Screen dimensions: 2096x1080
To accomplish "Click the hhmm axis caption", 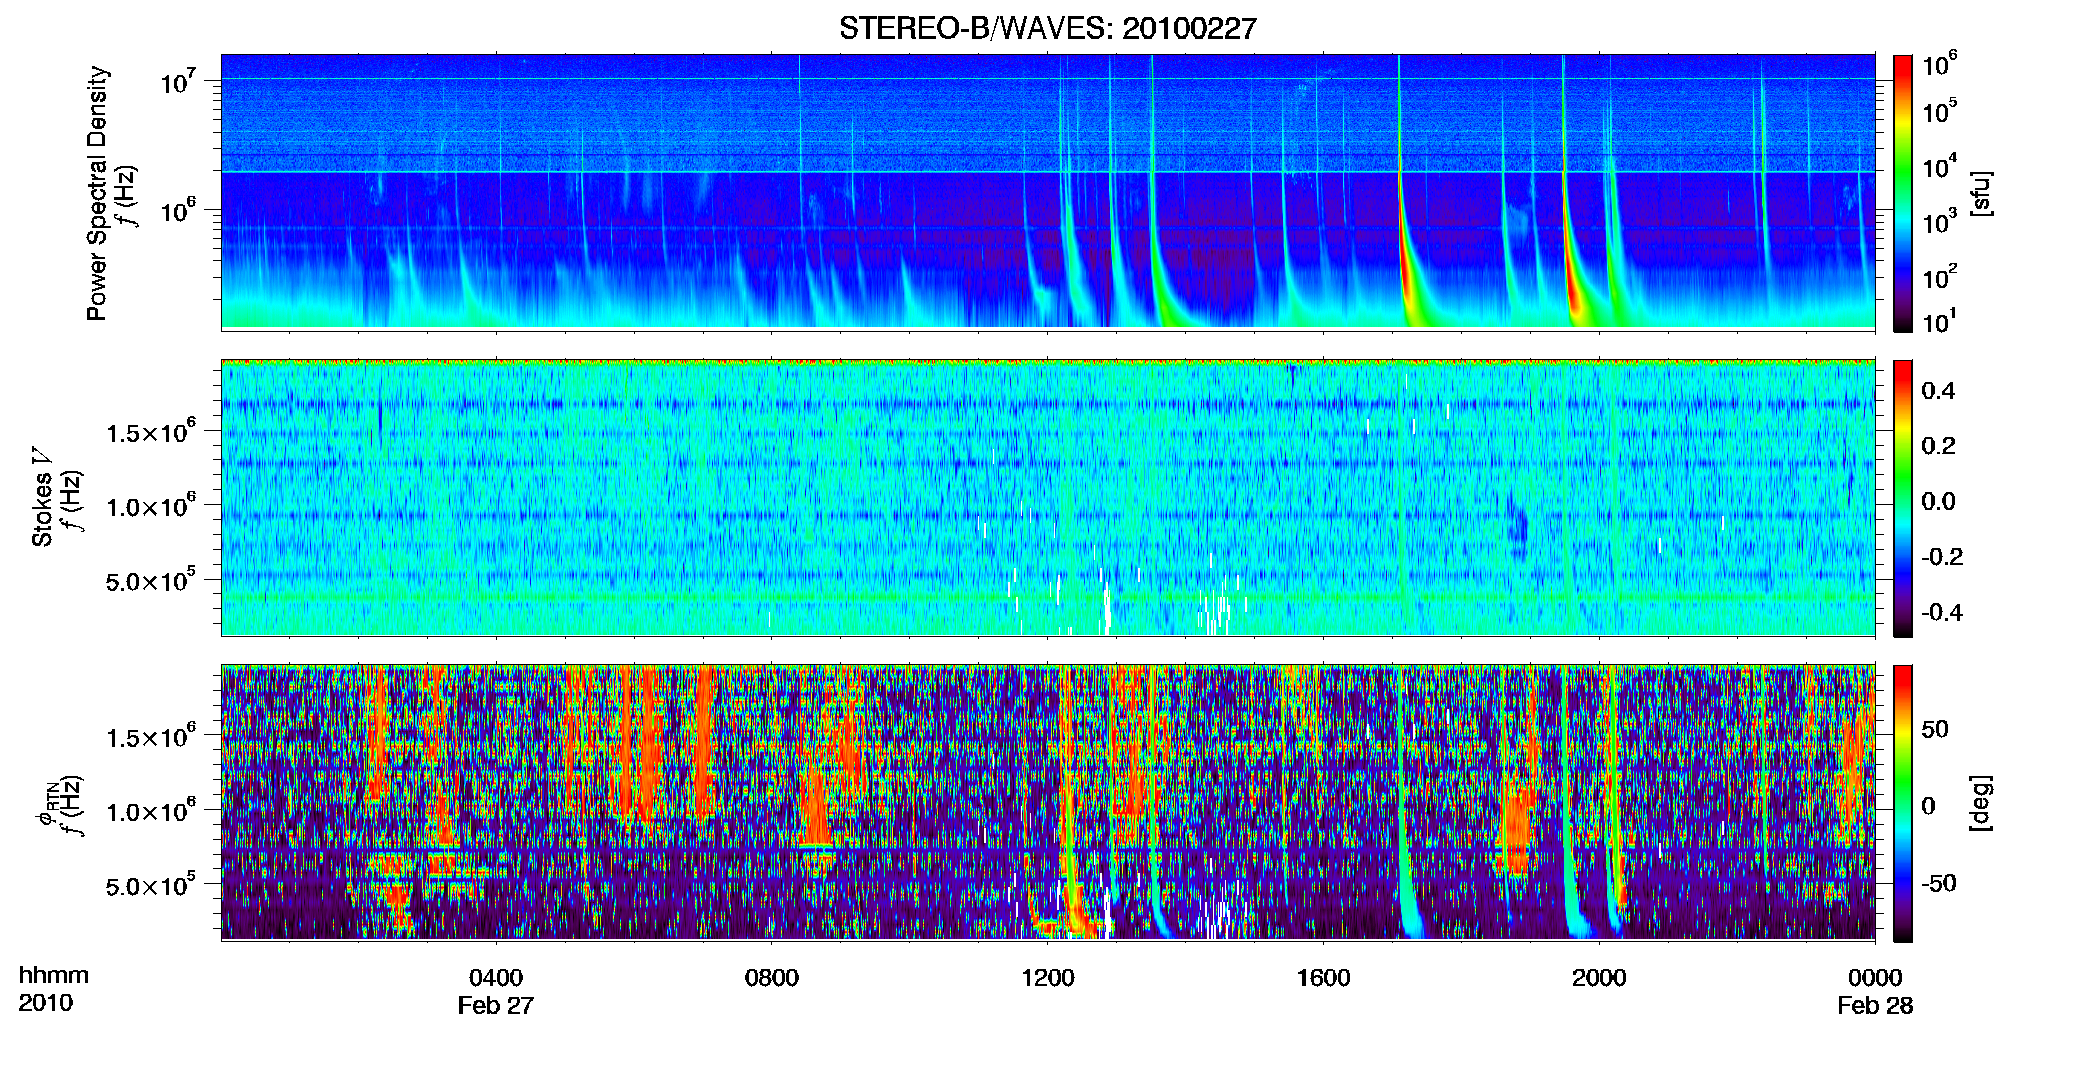I will [54, 976].
